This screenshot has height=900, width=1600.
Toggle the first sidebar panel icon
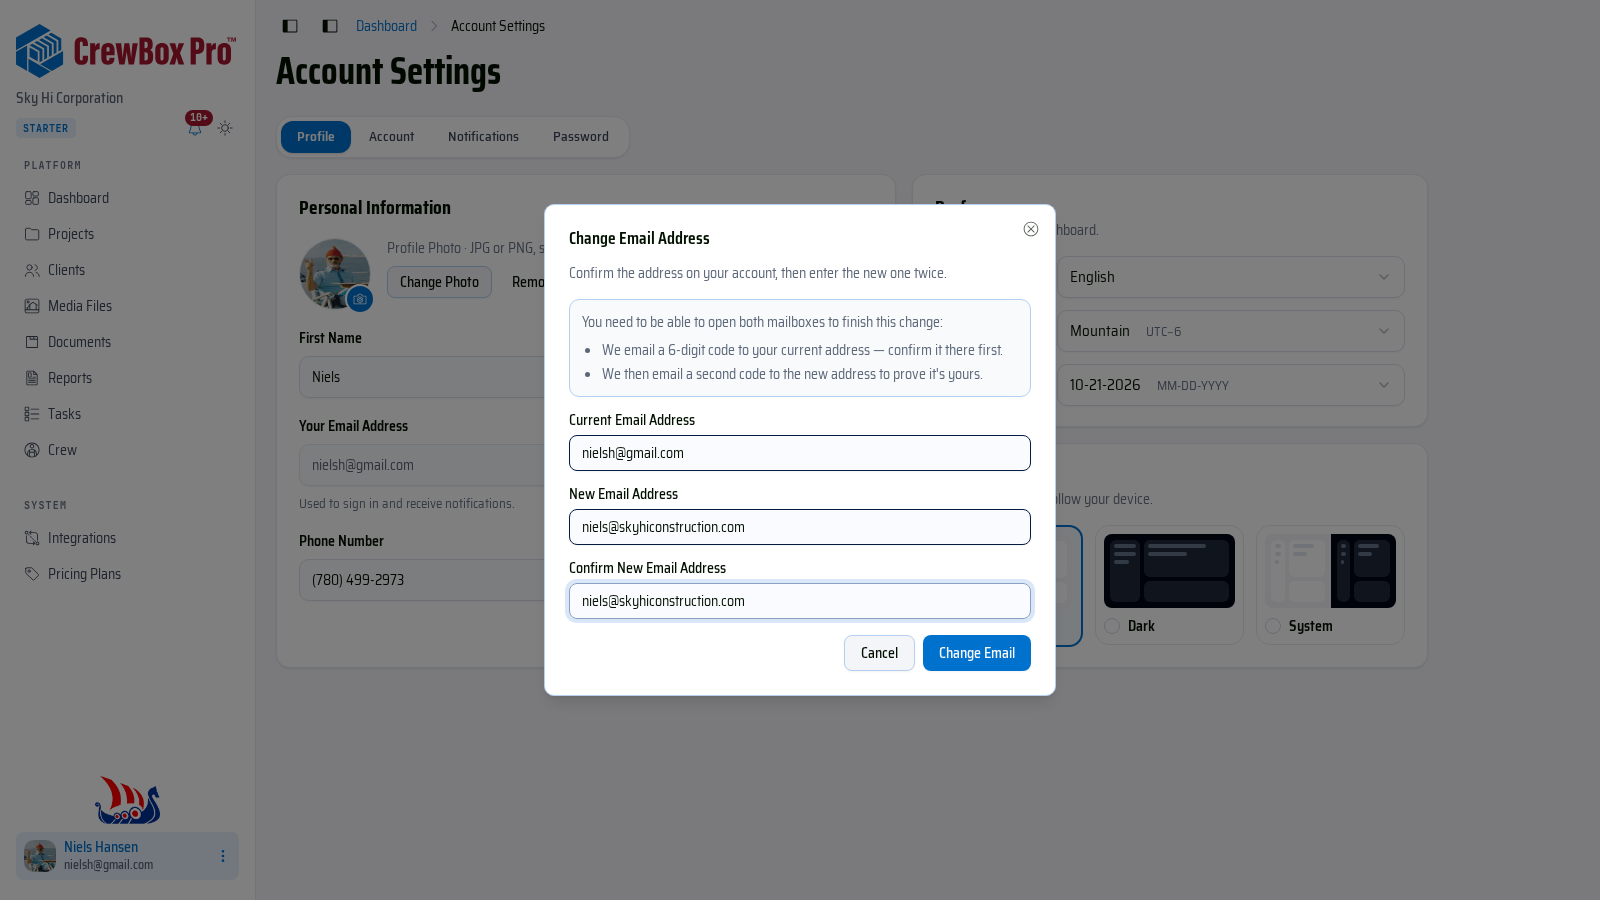tap(290, 26)
